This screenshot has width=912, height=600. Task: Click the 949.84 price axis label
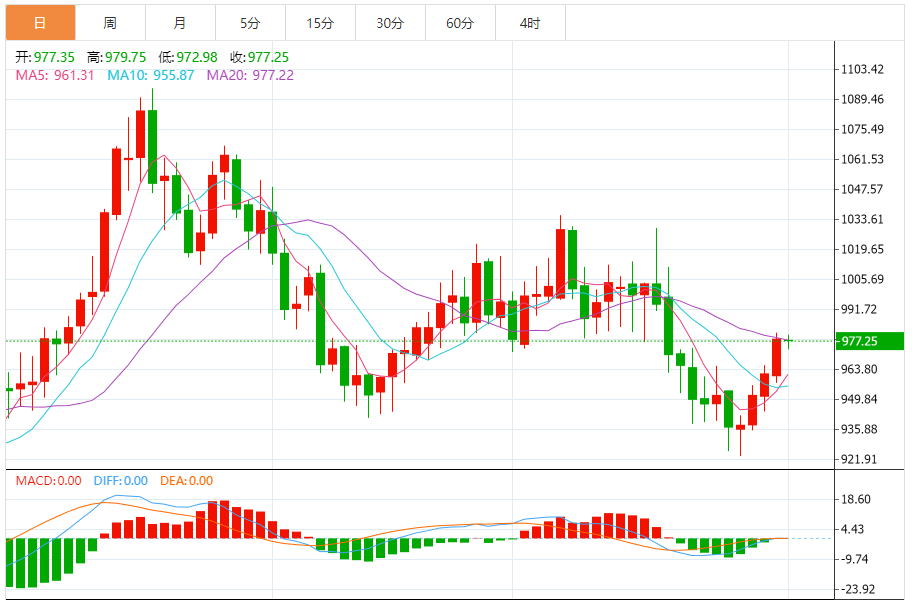(859, 399)
